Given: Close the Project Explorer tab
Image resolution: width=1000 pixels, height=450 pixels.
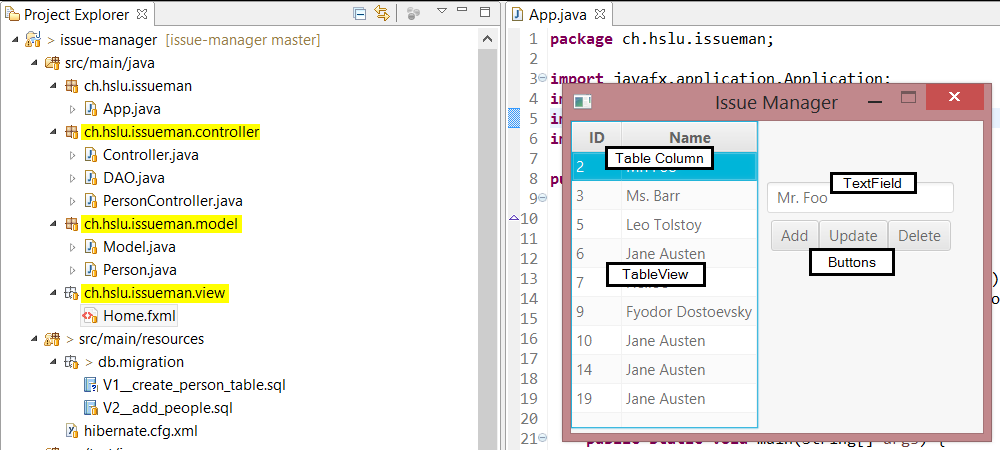Looking at the screenshot, I should [x=142, y=13].
